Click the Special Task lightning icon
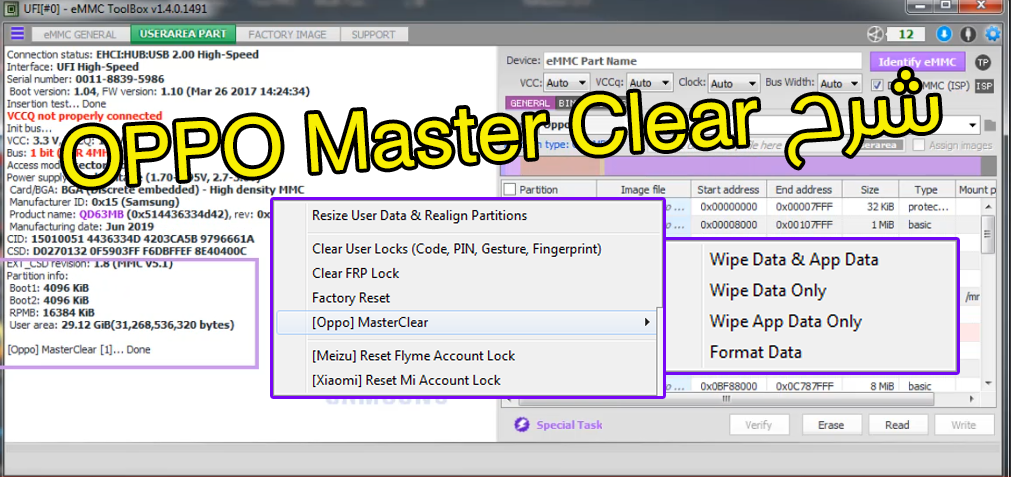This screenshot has width=1011, height=477. (x=521, y=425)
